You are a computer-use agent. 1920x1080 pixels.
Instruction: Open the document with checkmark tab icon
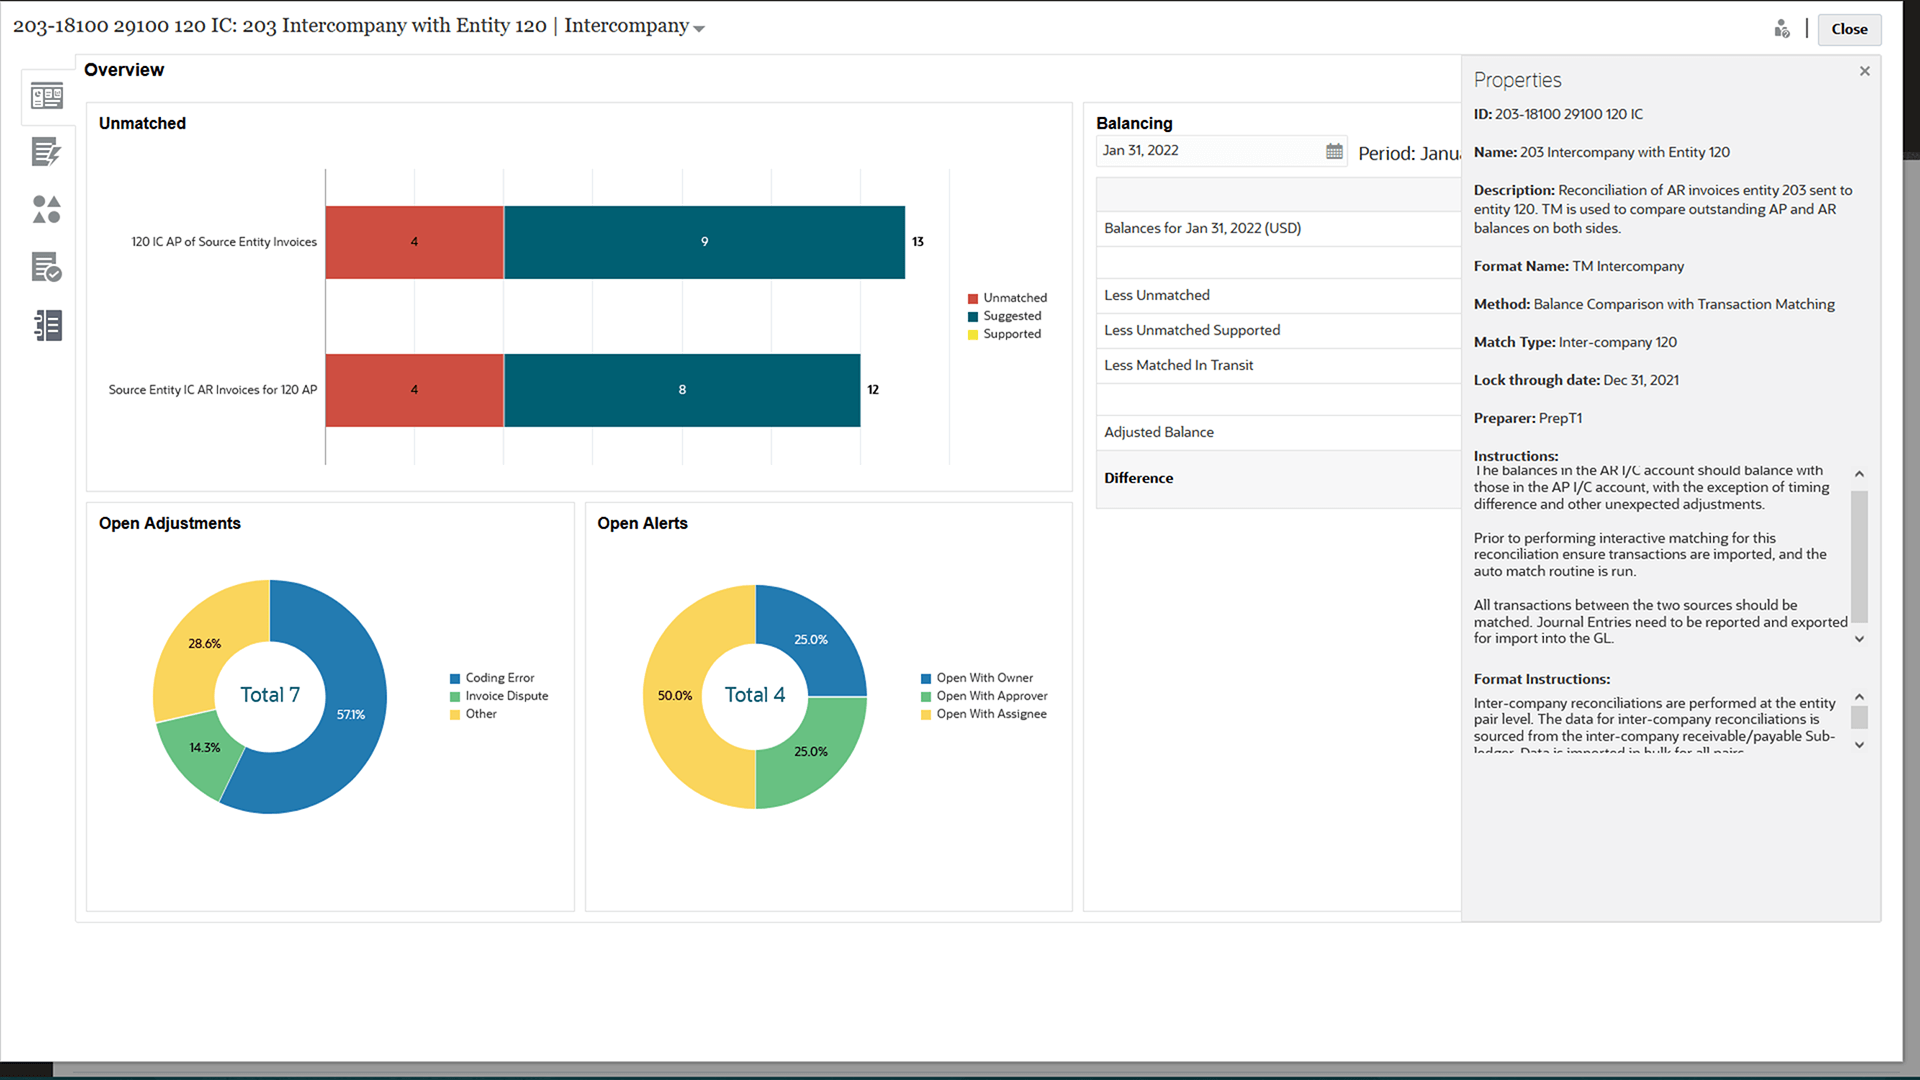click(x=47, y=267)
